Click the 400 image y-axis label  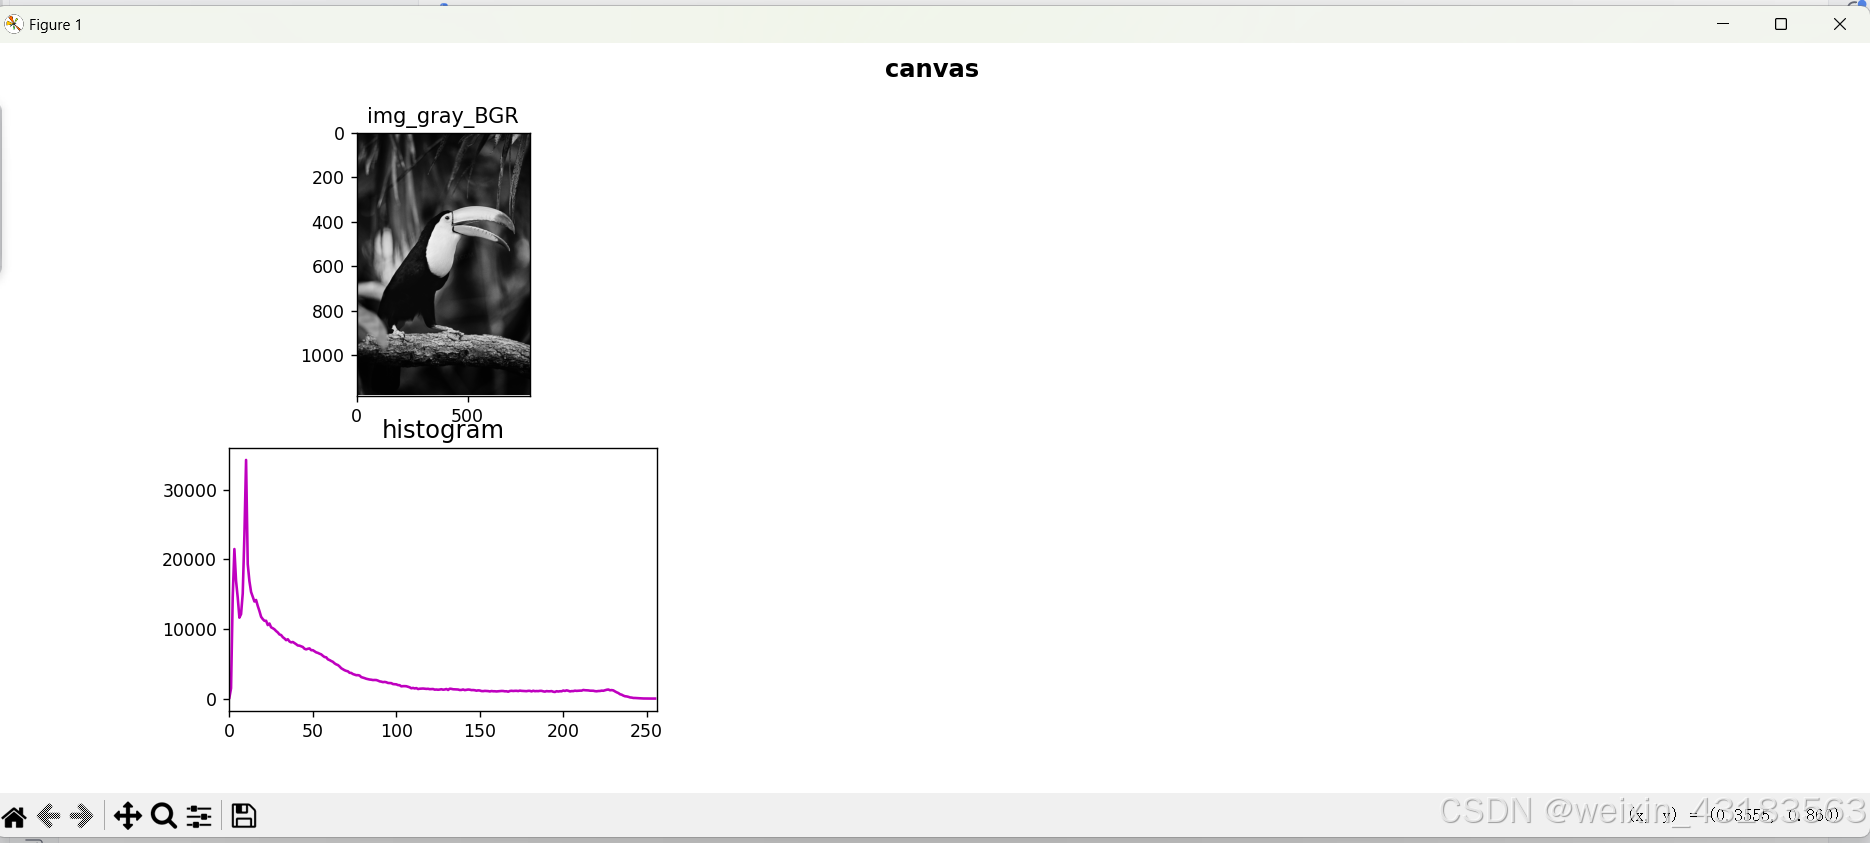coord(328,223)
